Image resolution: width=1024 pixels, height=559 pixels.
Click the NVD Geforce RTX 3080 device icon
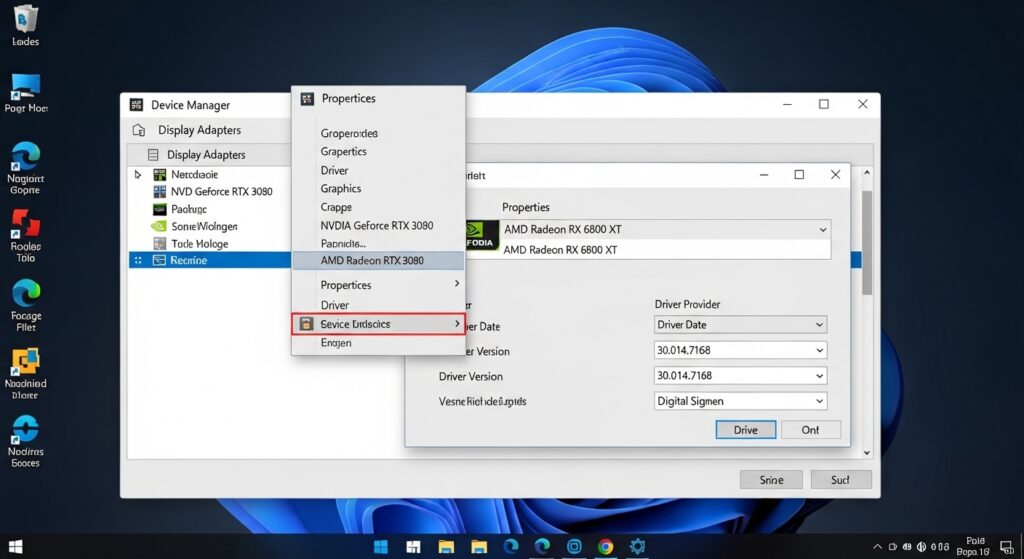[159, 191]
